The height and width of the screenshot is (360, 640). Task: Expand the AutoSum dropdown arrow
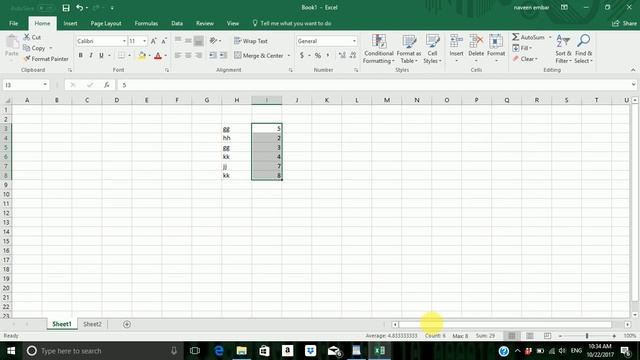pos(550,37)
